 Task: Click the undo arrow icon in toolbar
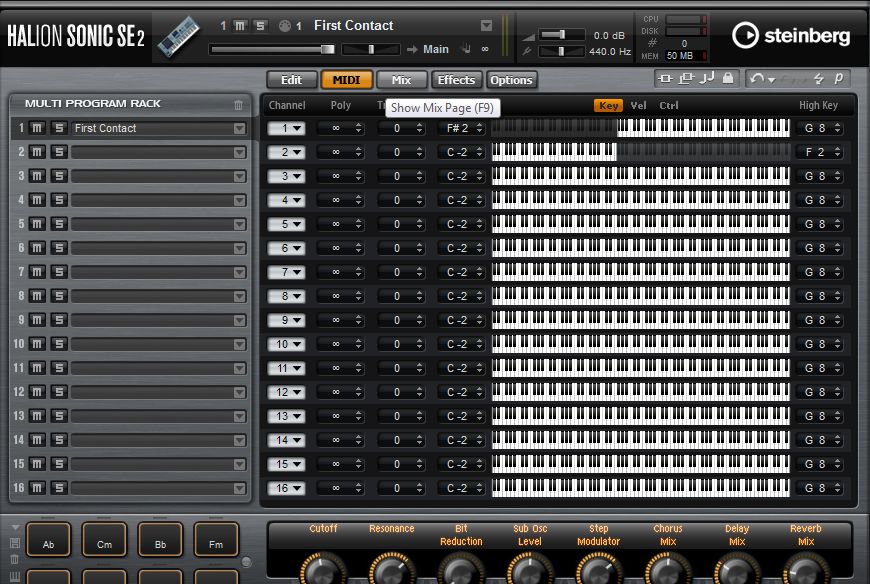point(758,78)
